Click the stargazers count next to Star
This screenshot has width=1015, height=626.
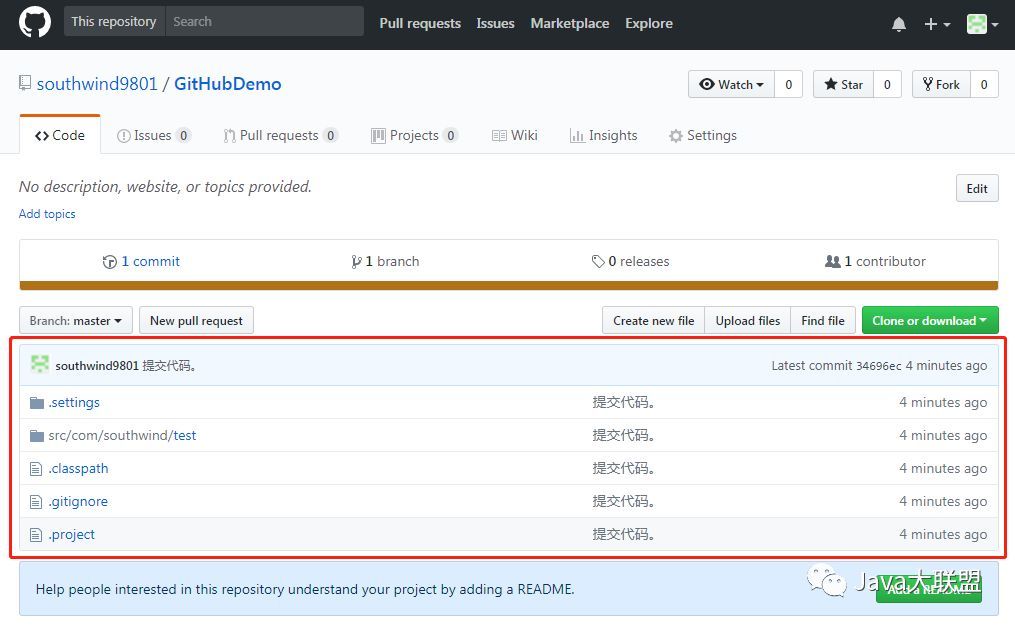(x=887, y=84)
